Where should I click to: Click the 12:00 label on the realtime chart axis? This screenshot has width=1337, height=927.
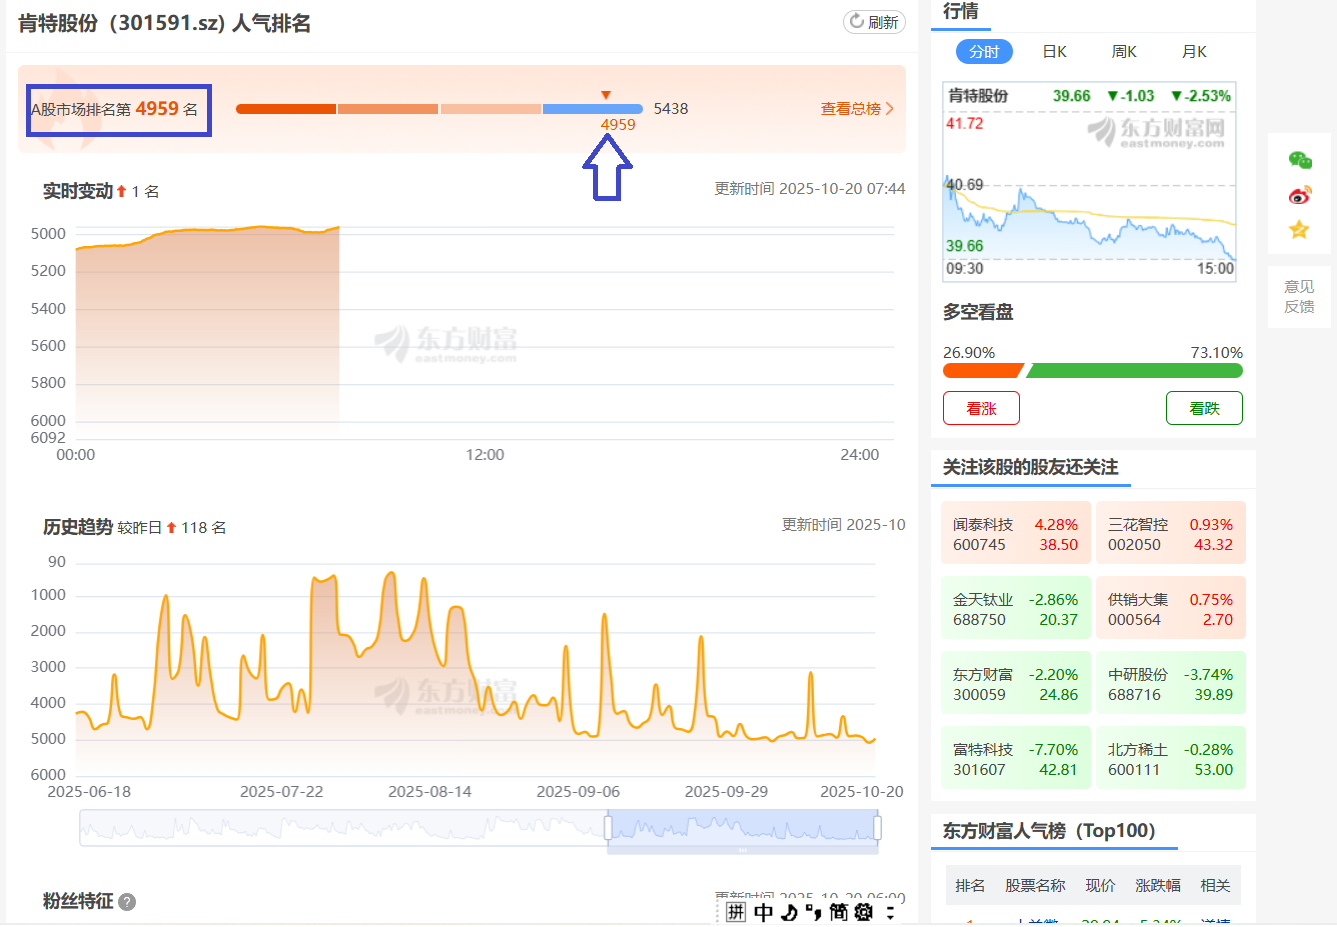485,455
